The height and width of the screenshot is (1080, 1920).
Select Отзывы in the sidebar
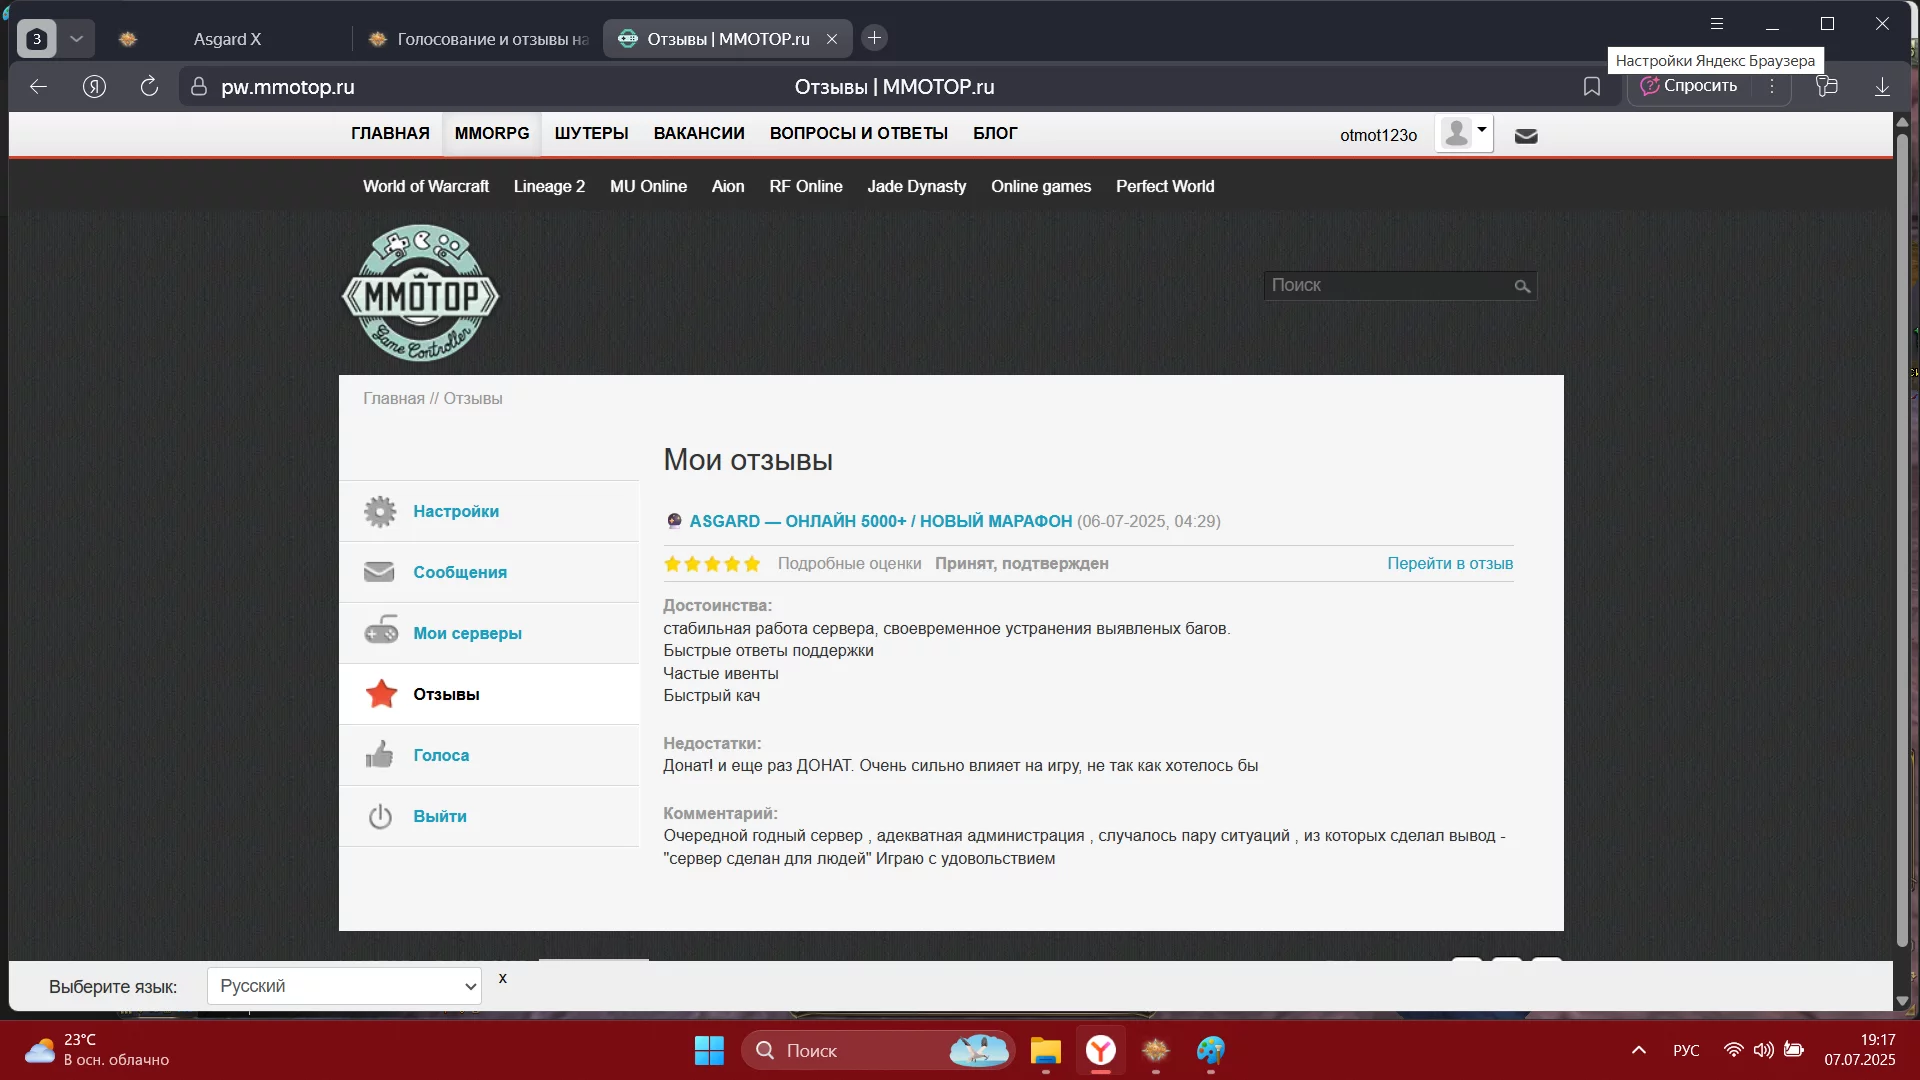(489, 695)
